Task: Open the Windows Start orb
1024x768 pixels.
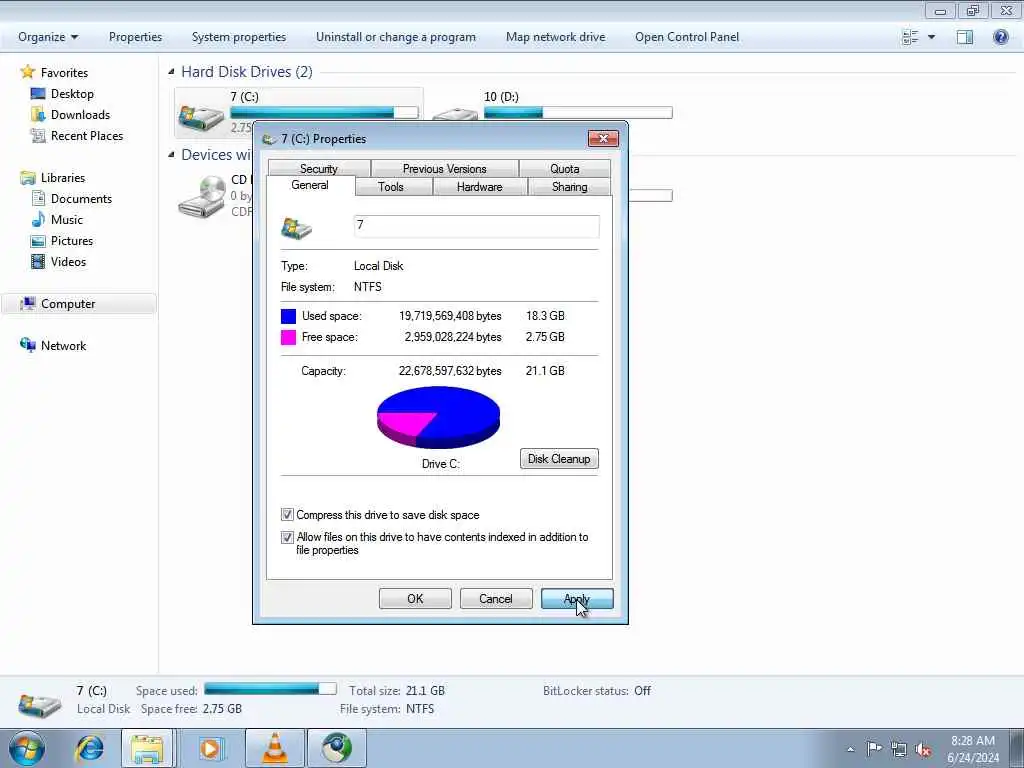Action: point(26,748)
